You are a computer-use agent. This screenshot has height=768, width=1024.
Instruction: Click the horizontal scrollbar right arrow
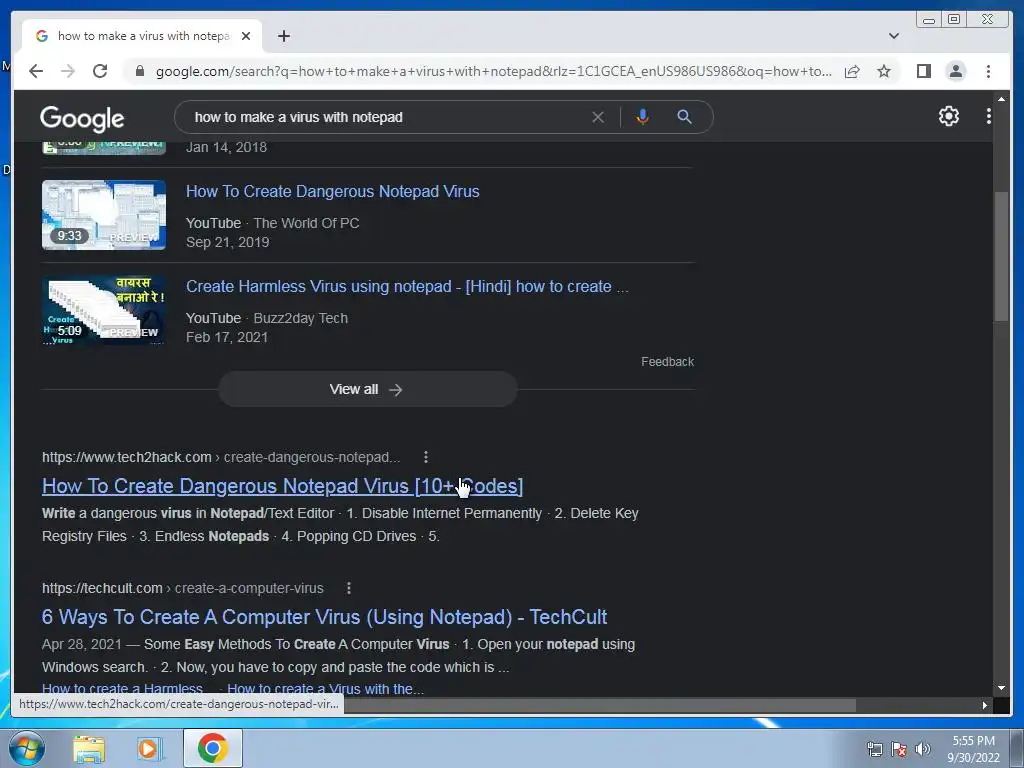pos(985,705)
